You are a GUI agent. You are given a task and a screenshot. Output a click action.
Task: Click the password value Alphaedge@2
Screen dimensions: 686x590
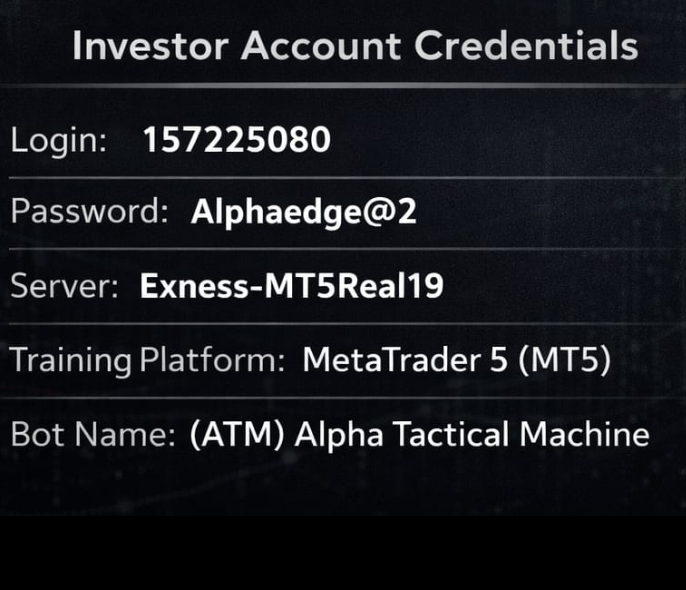(304, 212)
